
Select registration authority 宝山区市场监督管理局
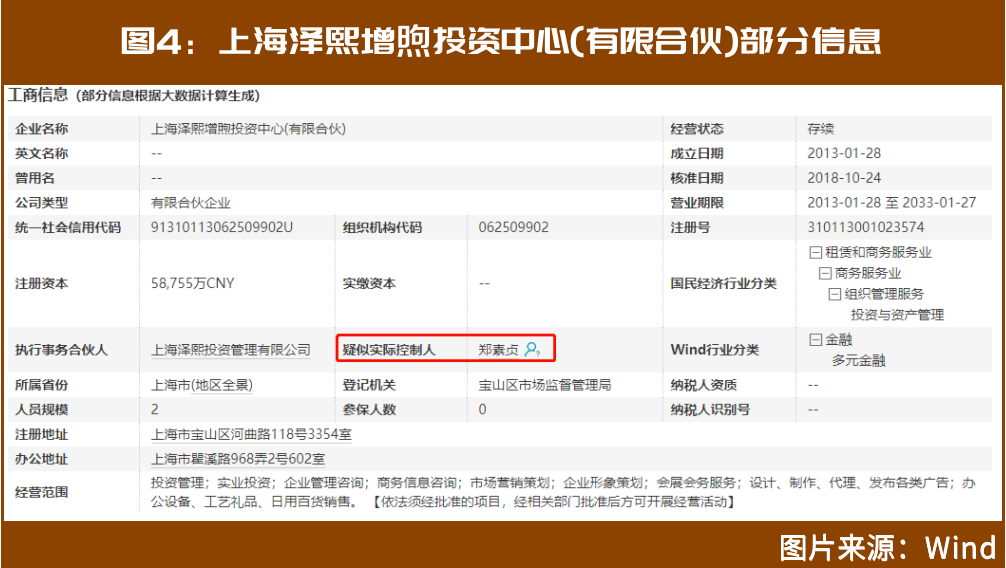(545, 385)
